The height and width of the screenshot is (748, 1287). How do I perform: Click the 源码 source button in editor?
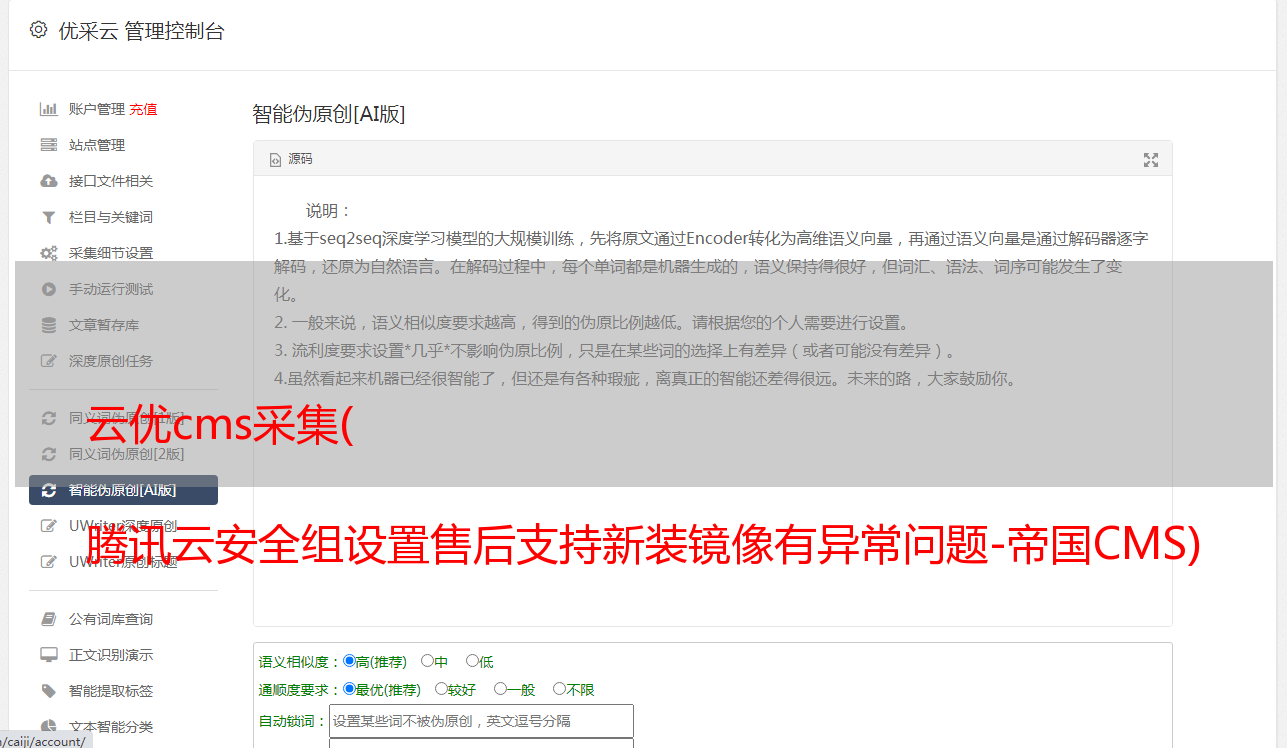tap(292, 159)
